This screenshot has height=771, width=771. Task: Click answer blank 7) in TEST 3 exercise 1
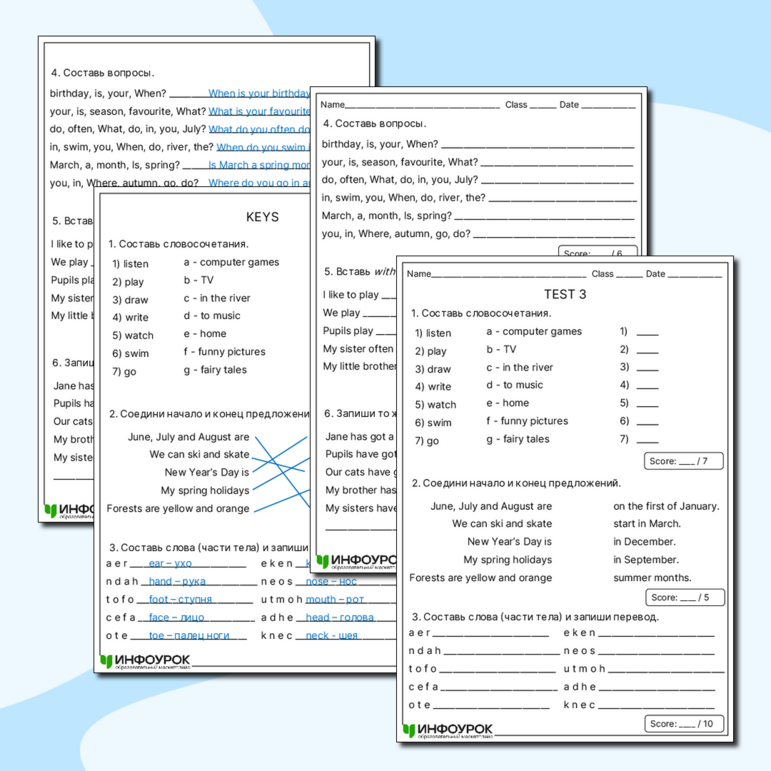(x=647, y=440)
